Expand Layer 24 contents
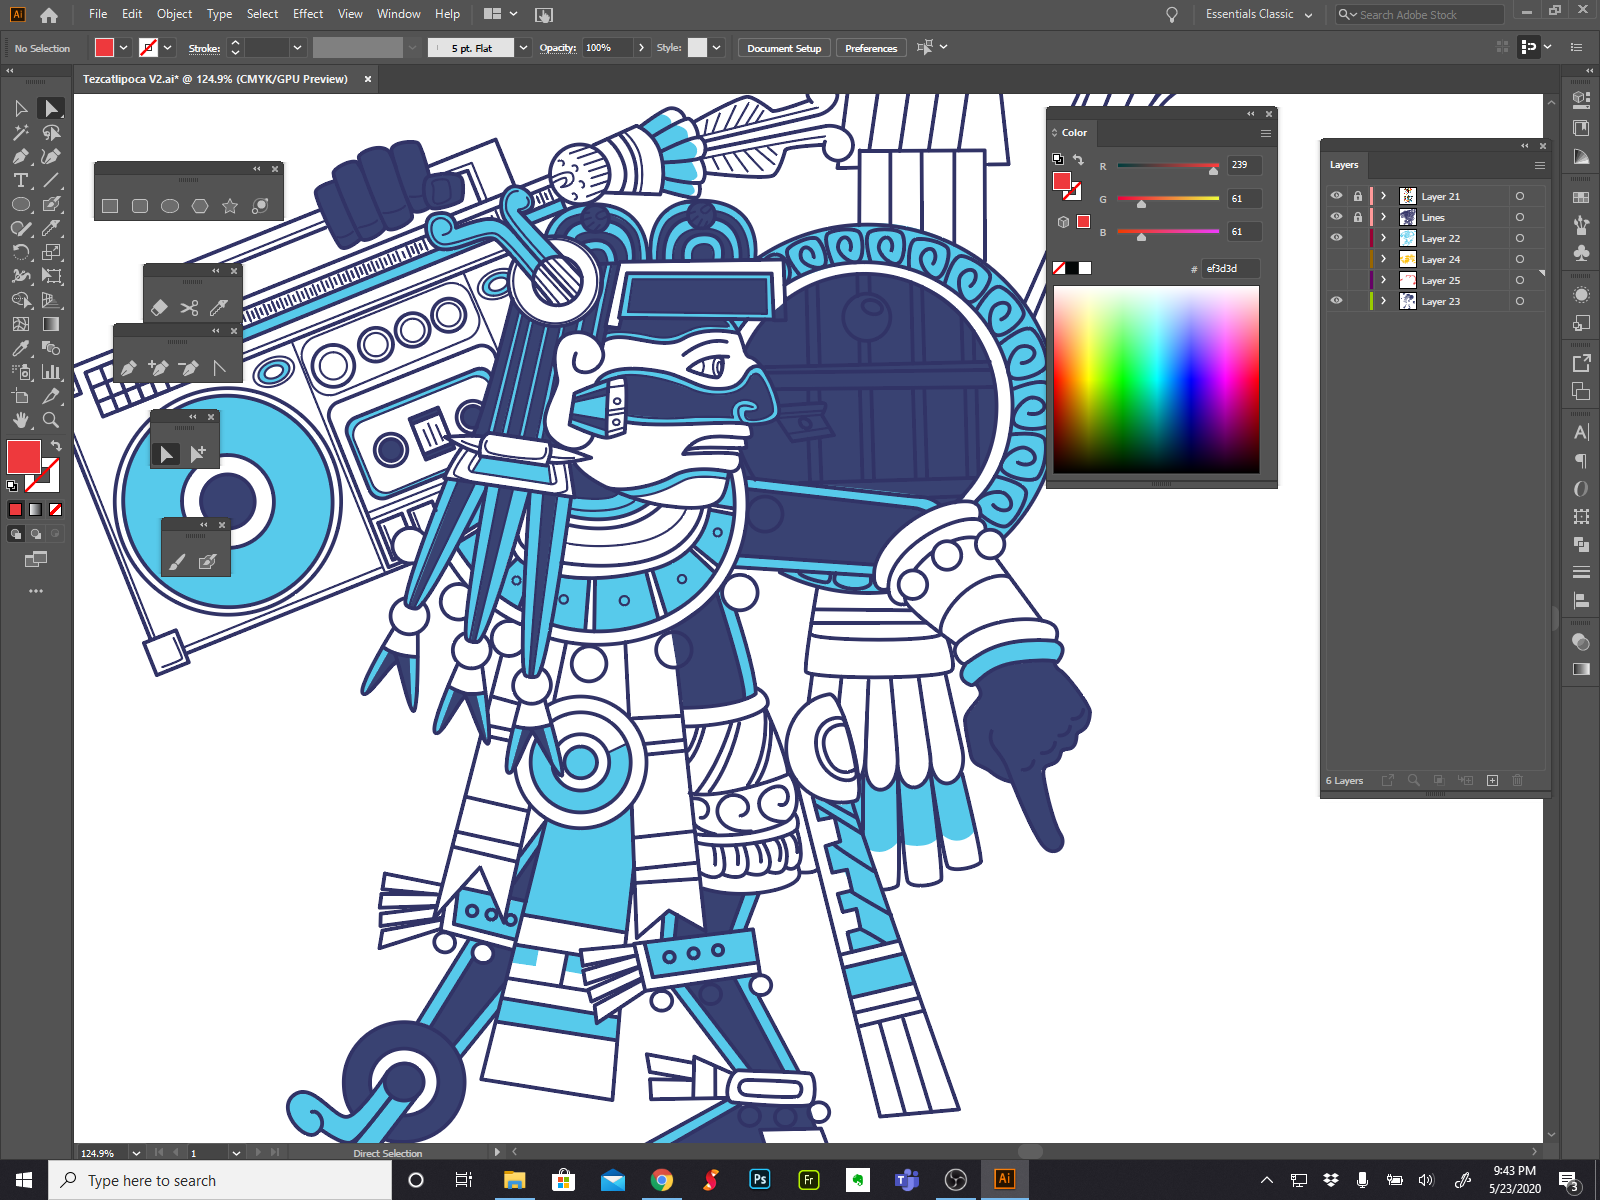The image size is (1600, 1200). point(1384,259)
